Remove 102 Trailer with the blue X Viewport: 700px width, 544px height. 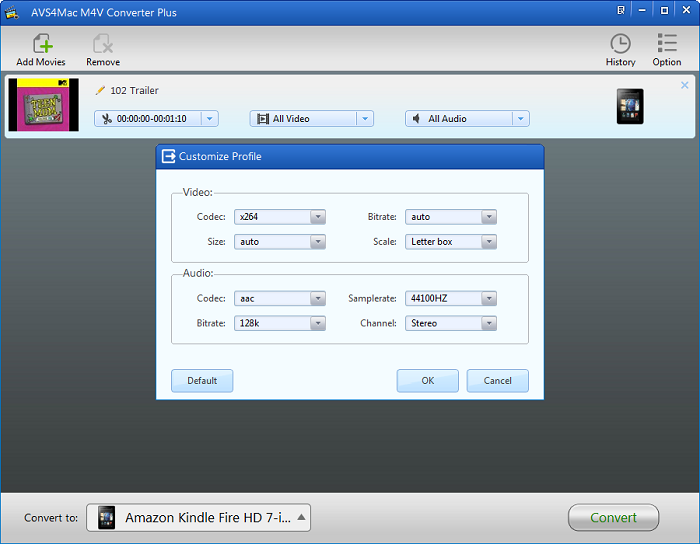(684, 85)
